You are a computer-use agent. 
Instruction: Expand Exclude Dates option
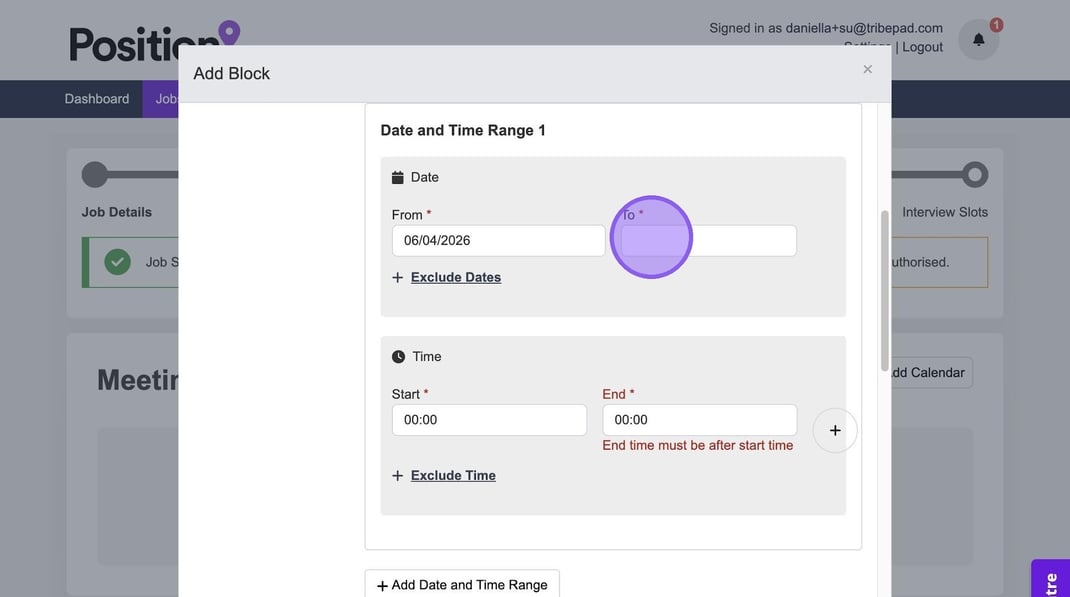455,277
